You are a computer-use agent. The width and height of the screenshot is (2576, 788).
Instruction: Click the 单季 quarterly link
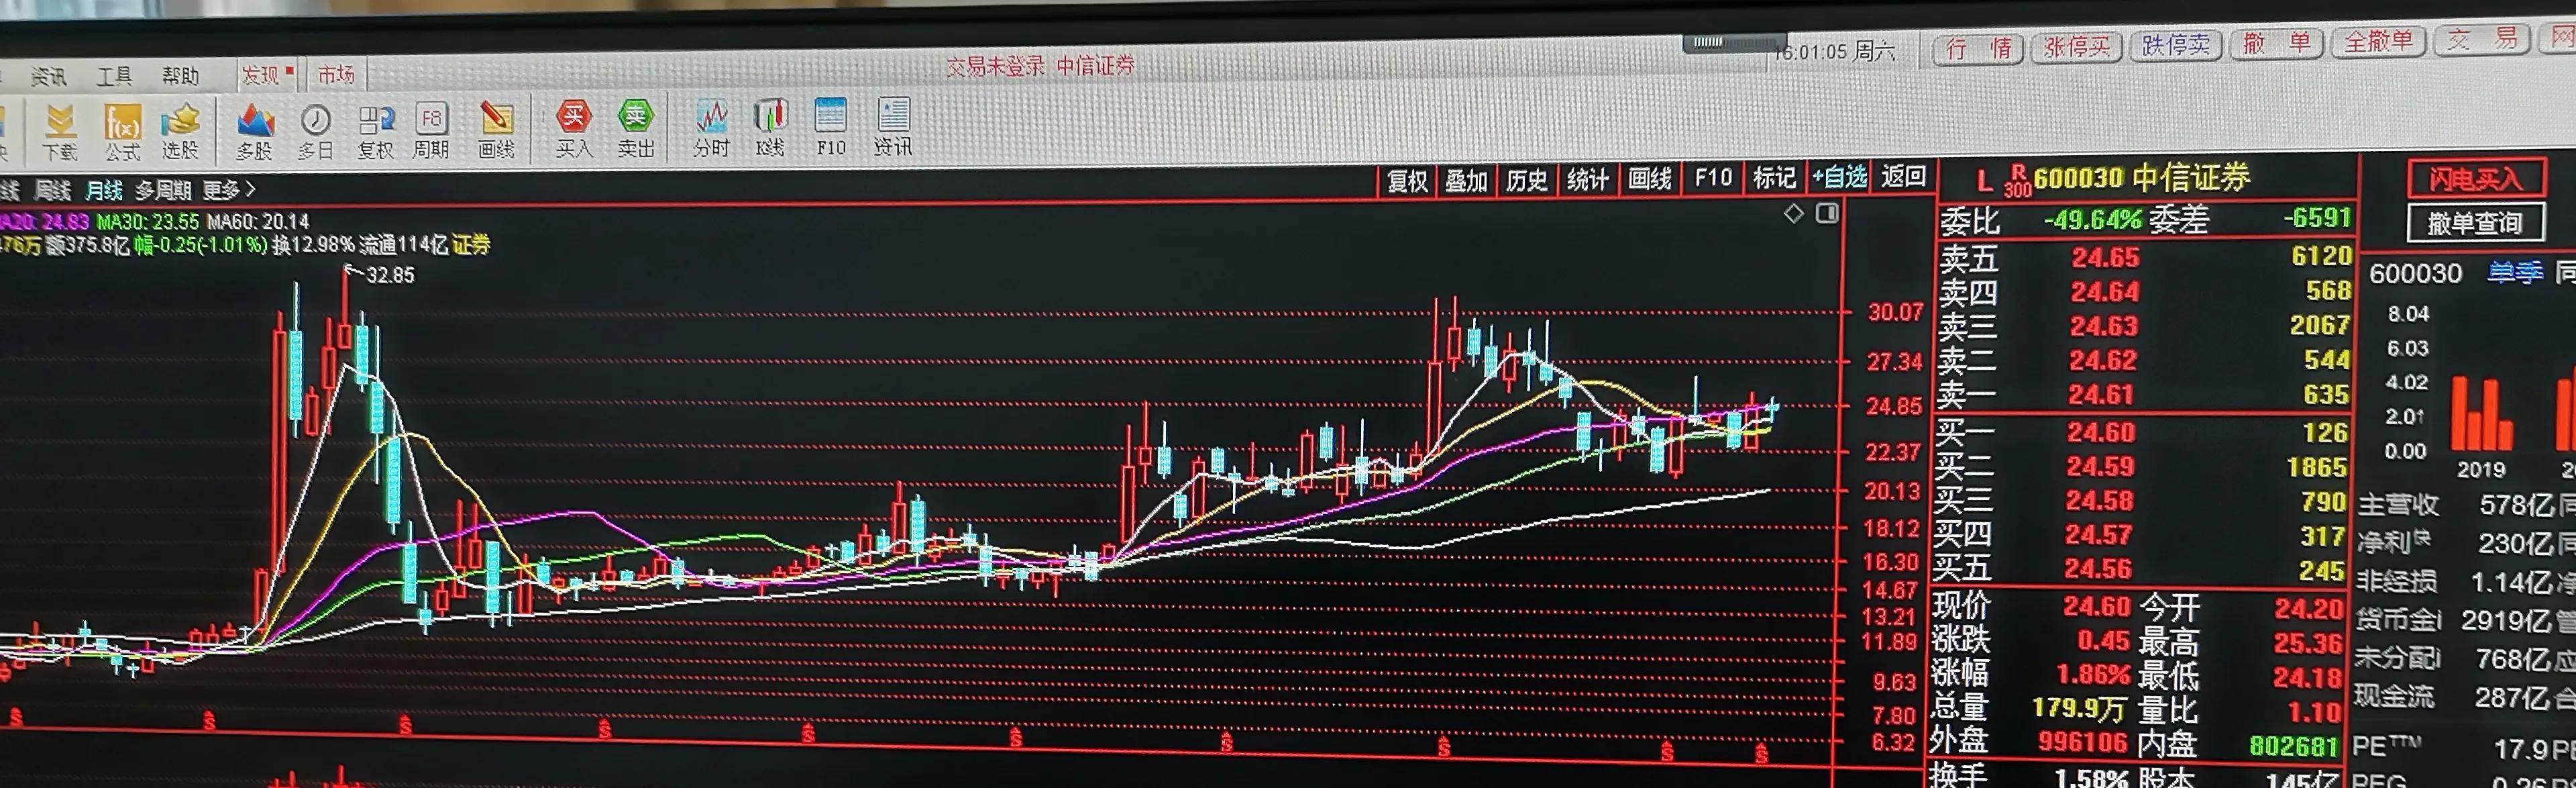point(2515,272)
